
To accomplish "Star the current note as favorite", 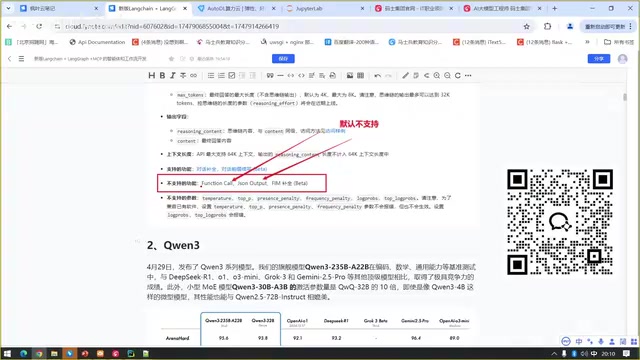I will 171,59.
